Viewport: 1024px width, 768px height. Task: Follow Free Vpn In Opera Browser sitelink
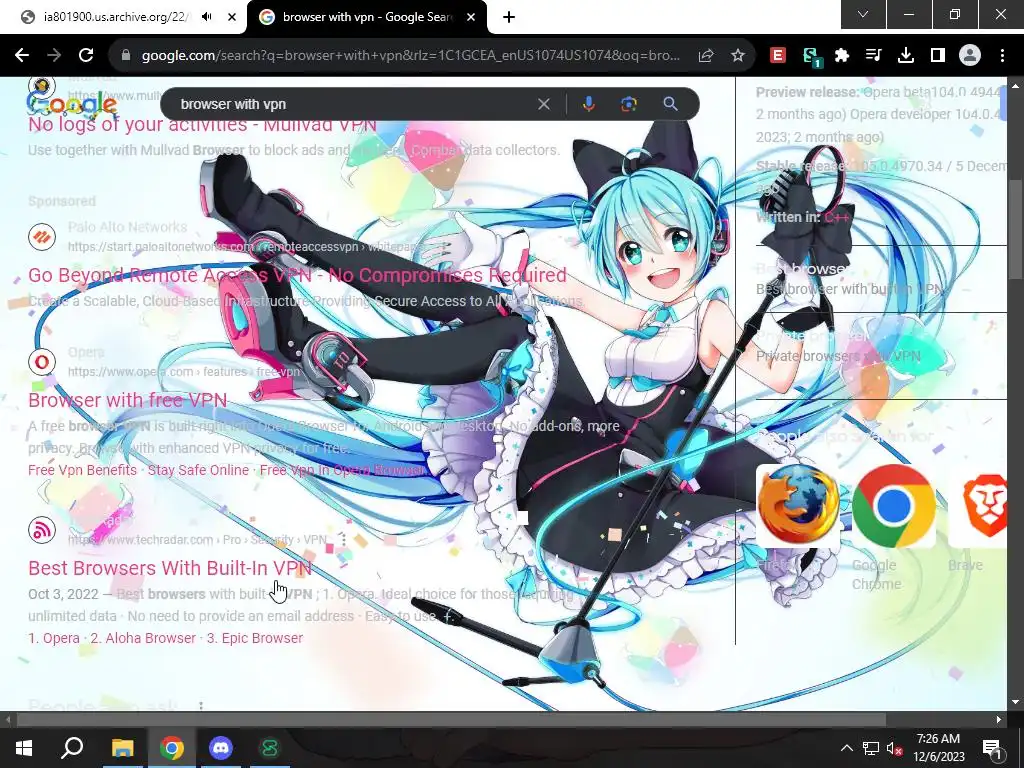(x=342, y=470)
